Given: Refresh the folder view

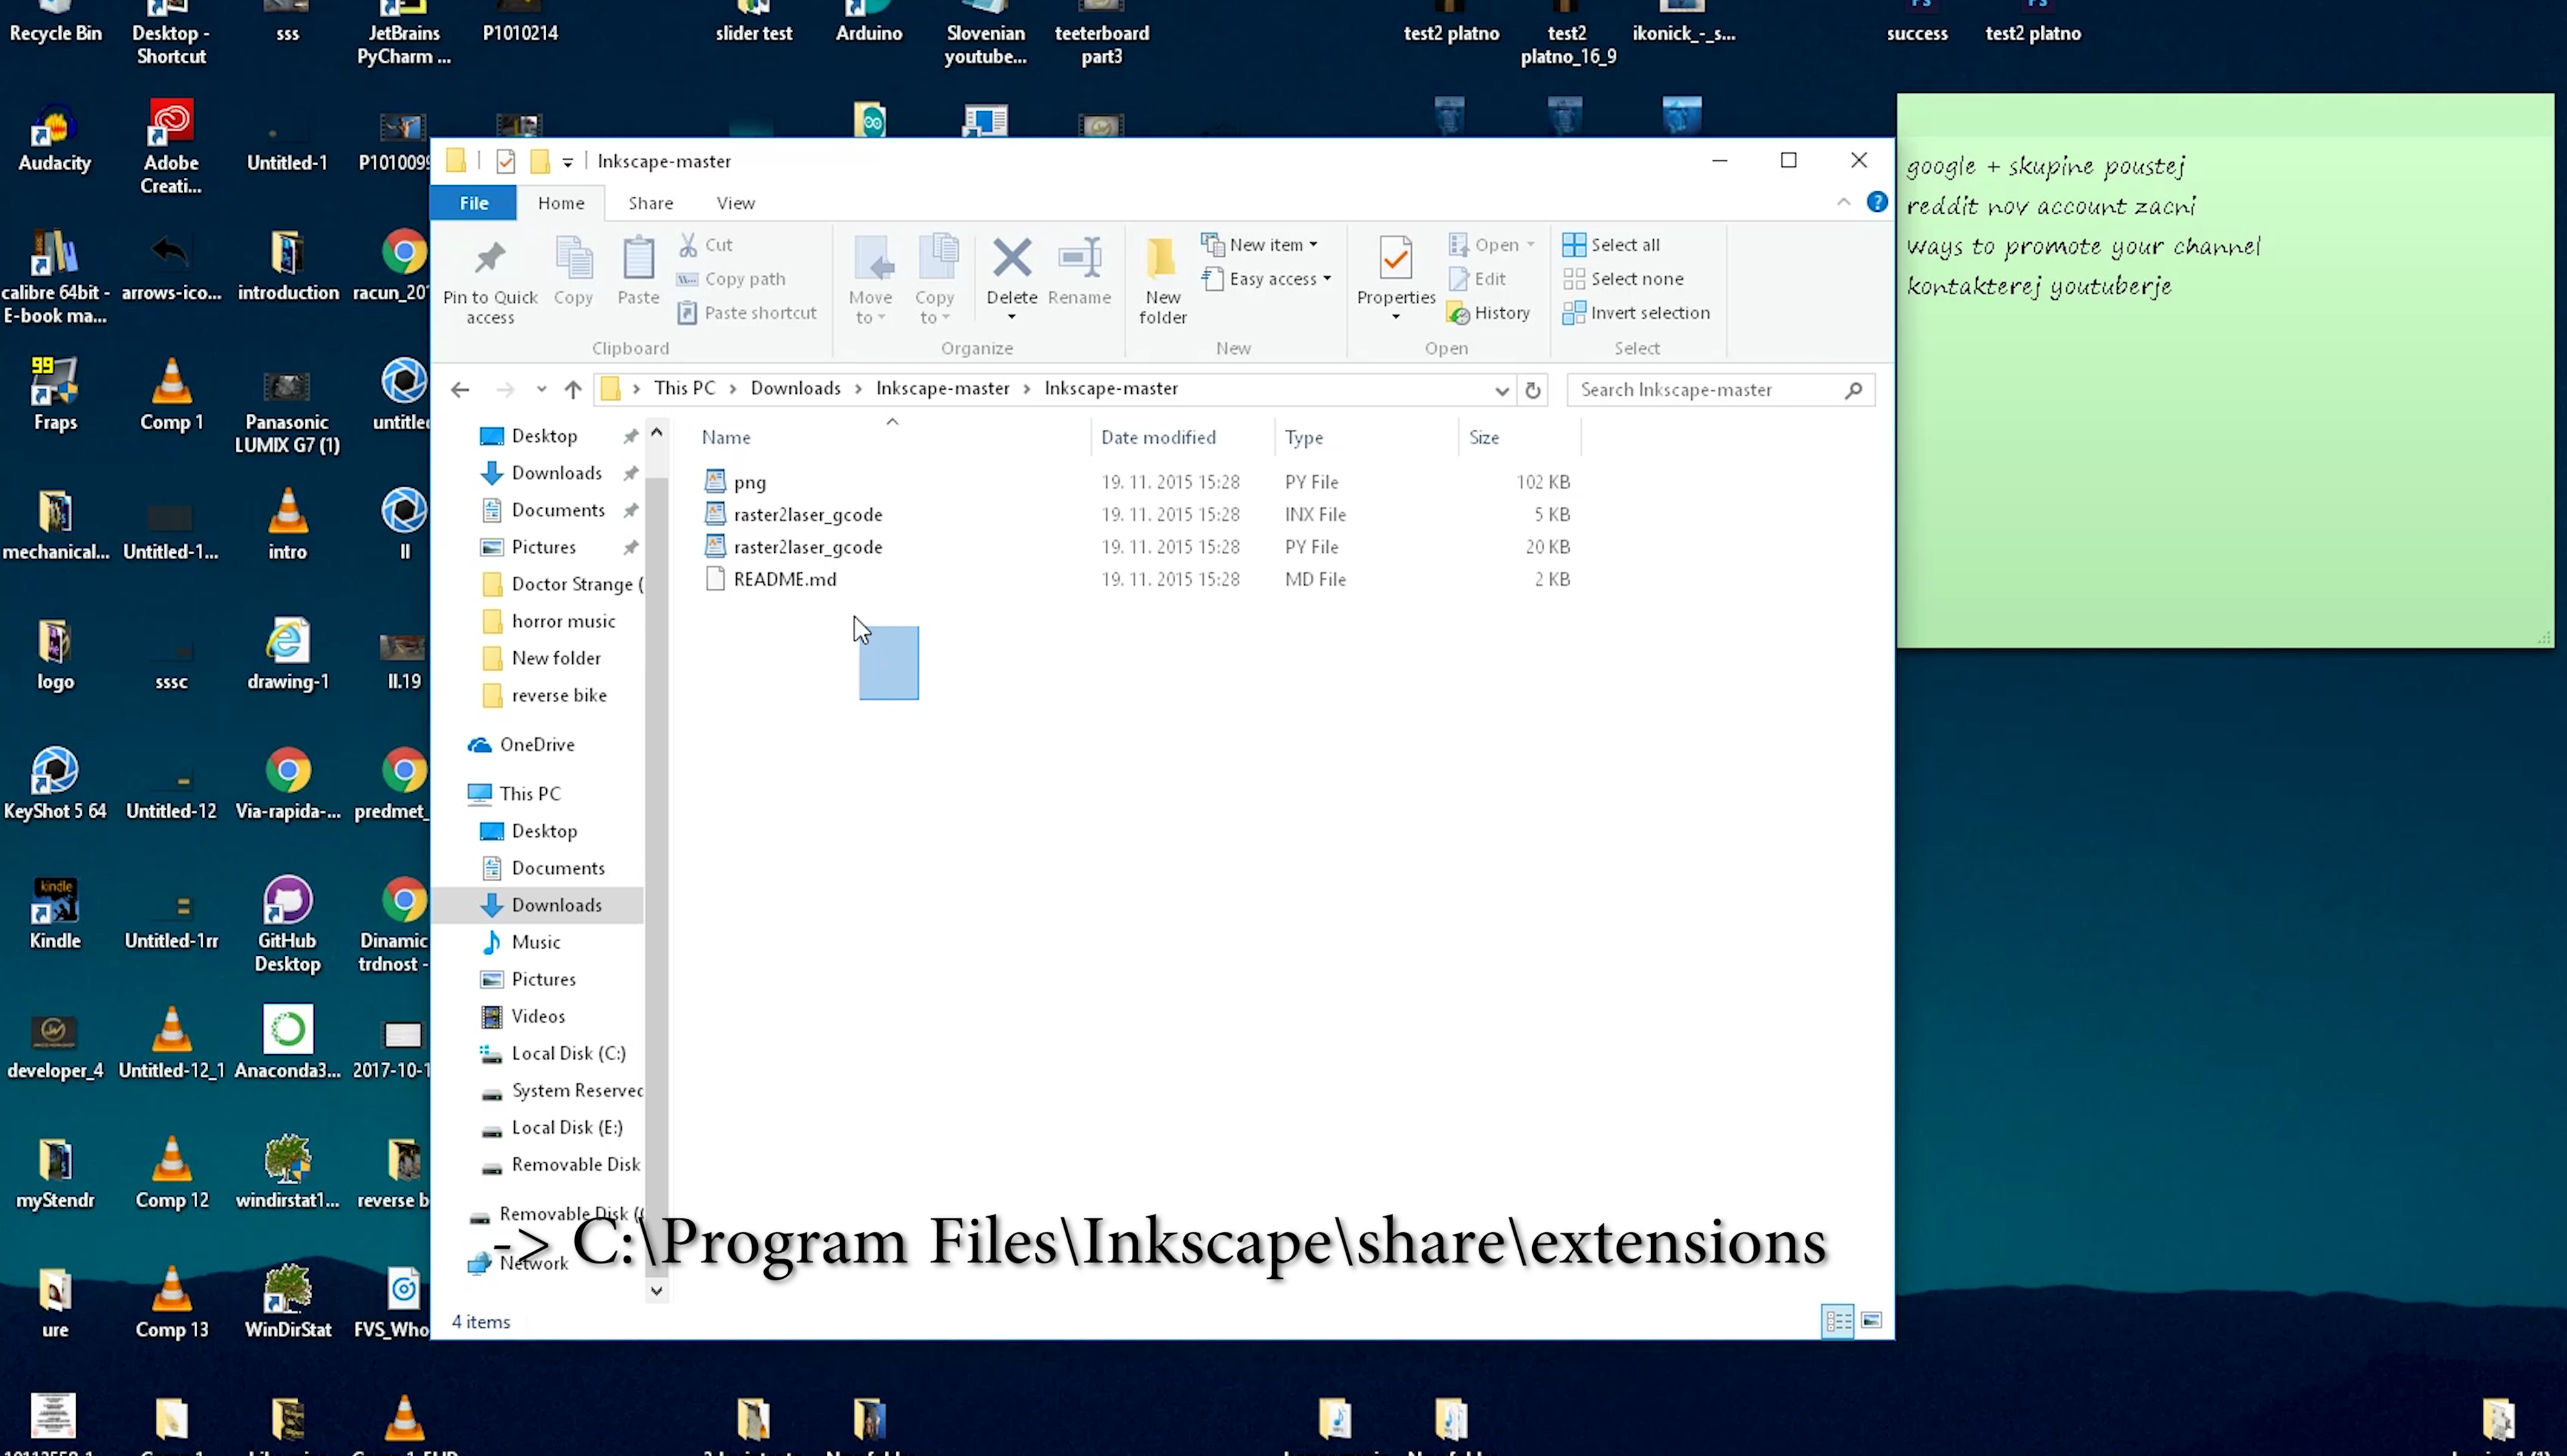Looking at the screenshot, I should (x=1532, y=390).
